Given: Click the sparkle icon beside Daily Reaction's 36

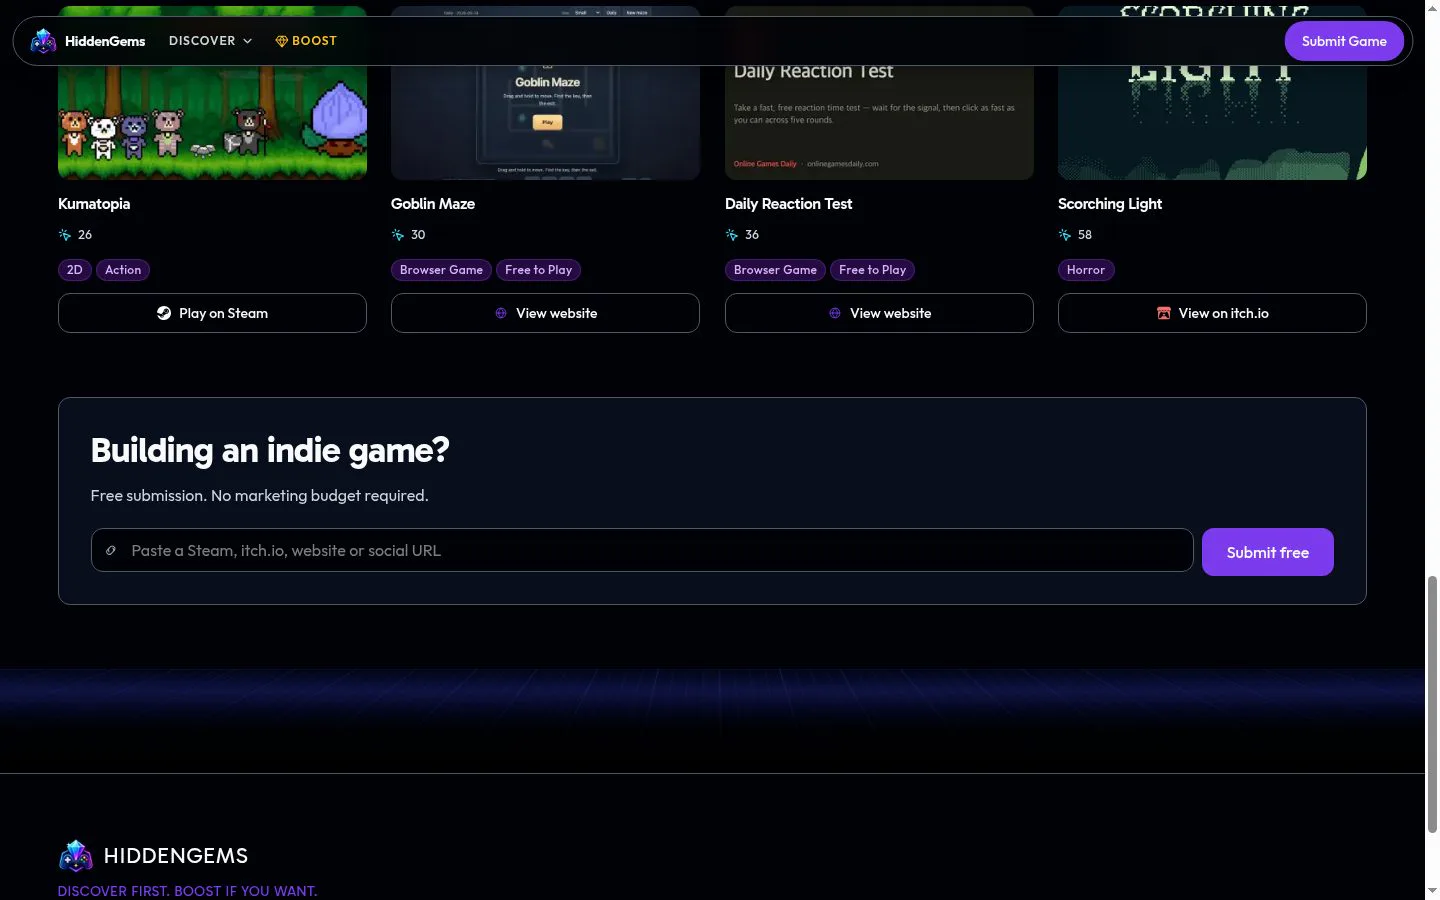Looking at the screenshot, I should click(732, 235).
